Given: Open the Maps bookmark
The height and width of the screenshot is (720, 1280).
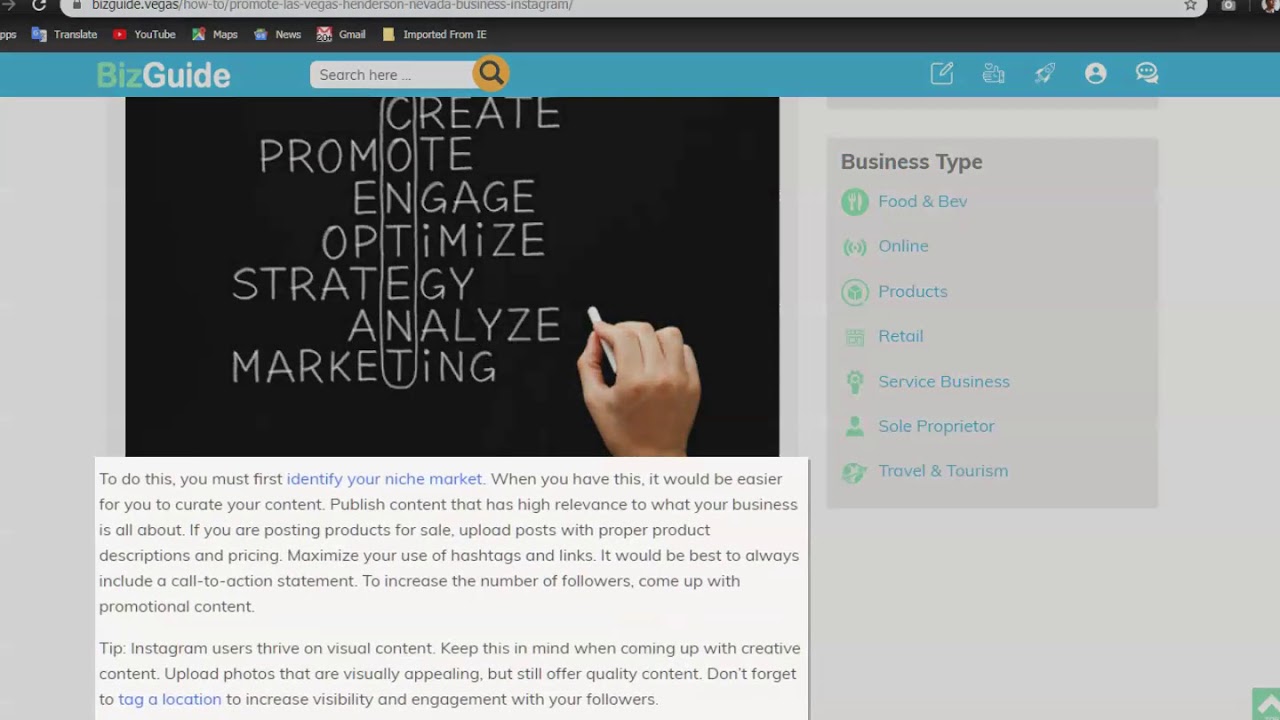Looking at the screenshot, I should tap(215, 34).
